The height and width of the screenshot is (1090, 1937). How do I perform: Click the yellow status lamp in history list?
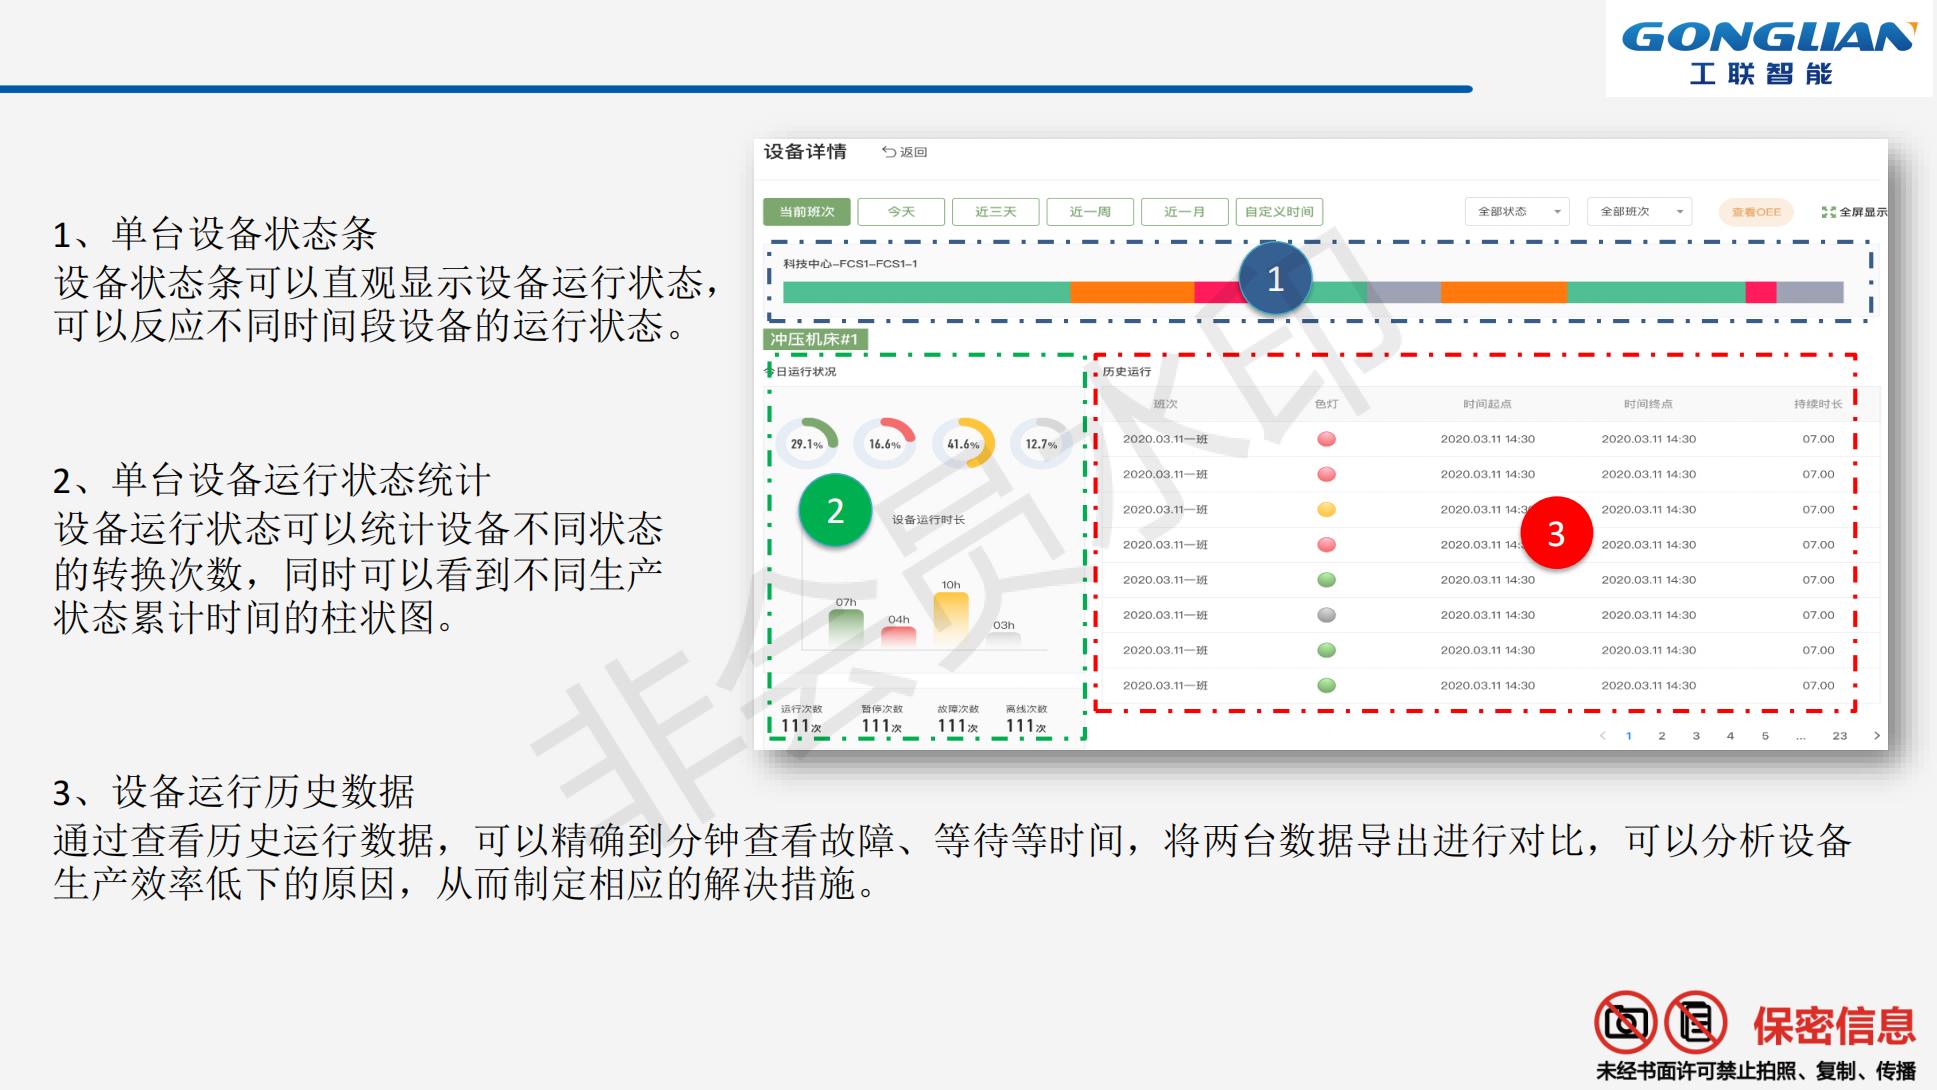[x=1327, y=509]
